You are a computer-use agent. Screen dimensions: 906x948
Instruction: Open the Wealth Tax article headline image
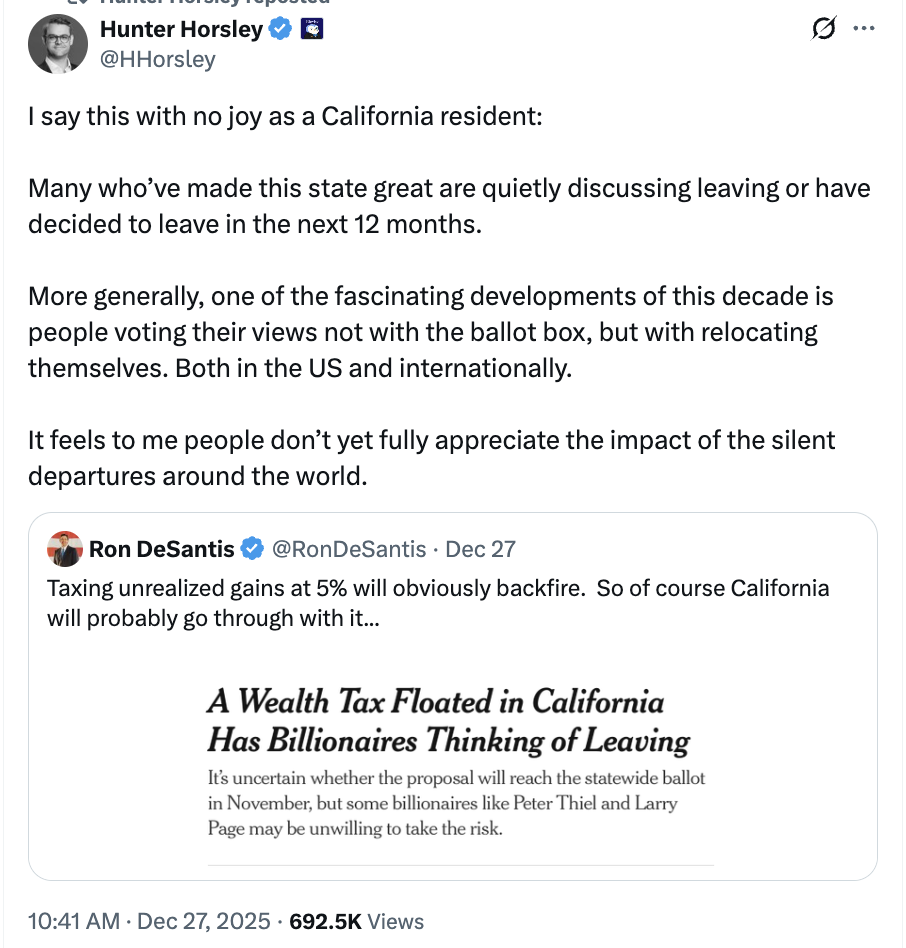pyautogui.click(x=449, y=721)
